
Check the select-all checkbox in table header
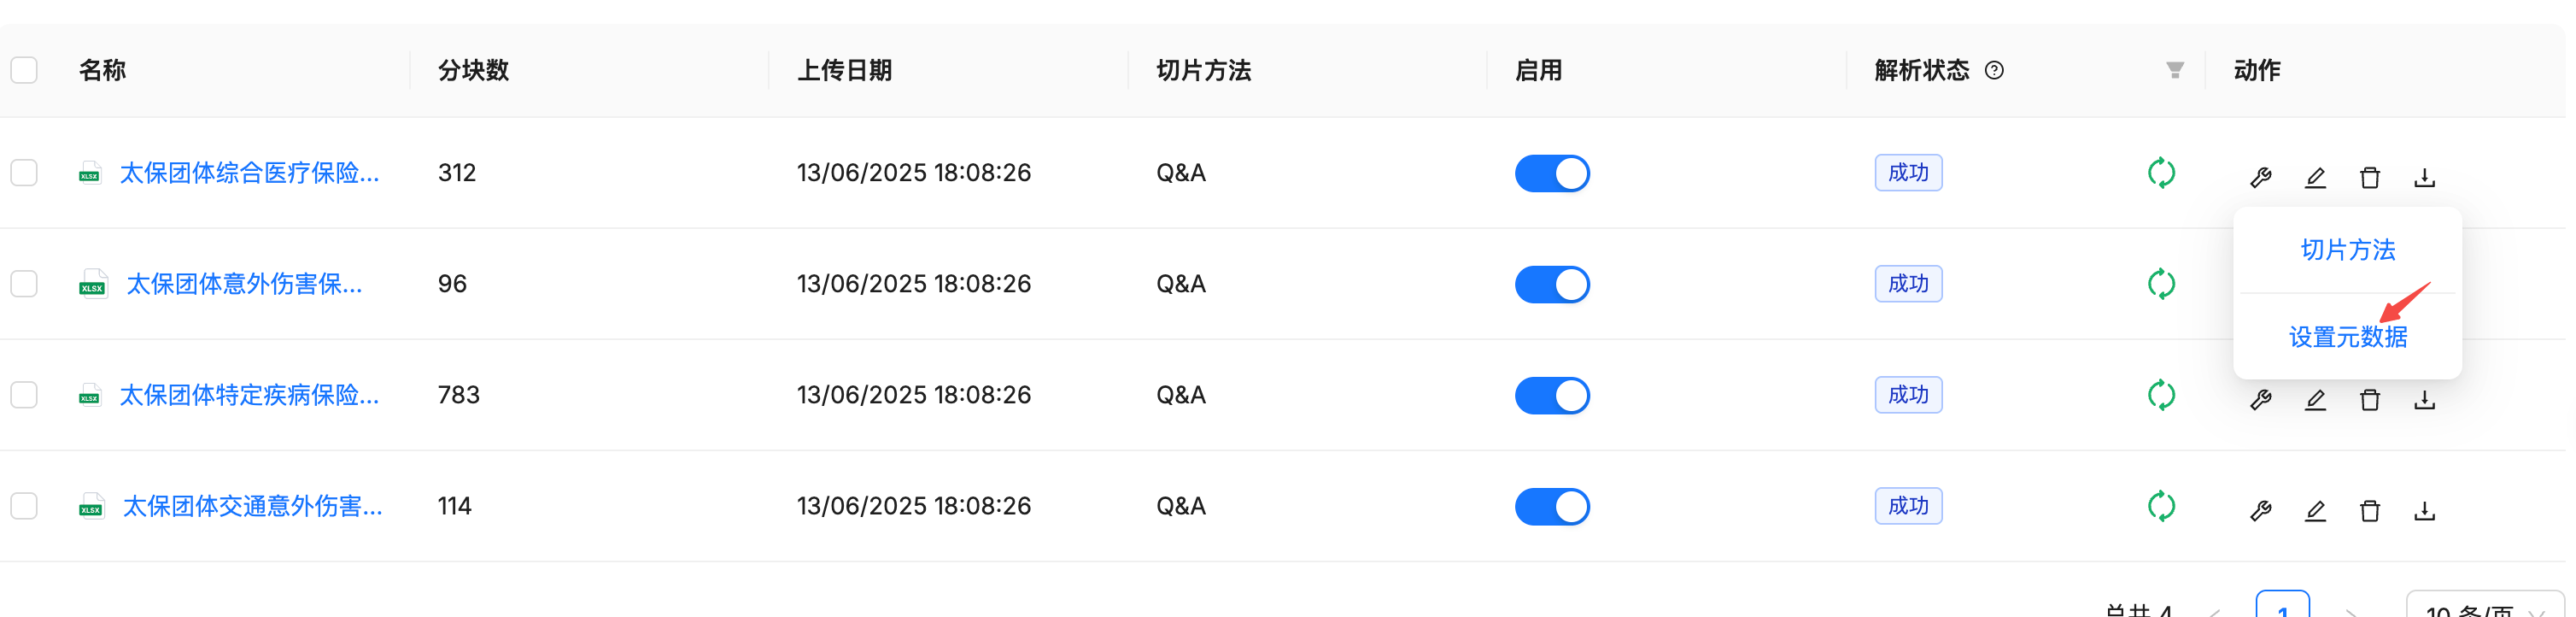click(23, 68)
